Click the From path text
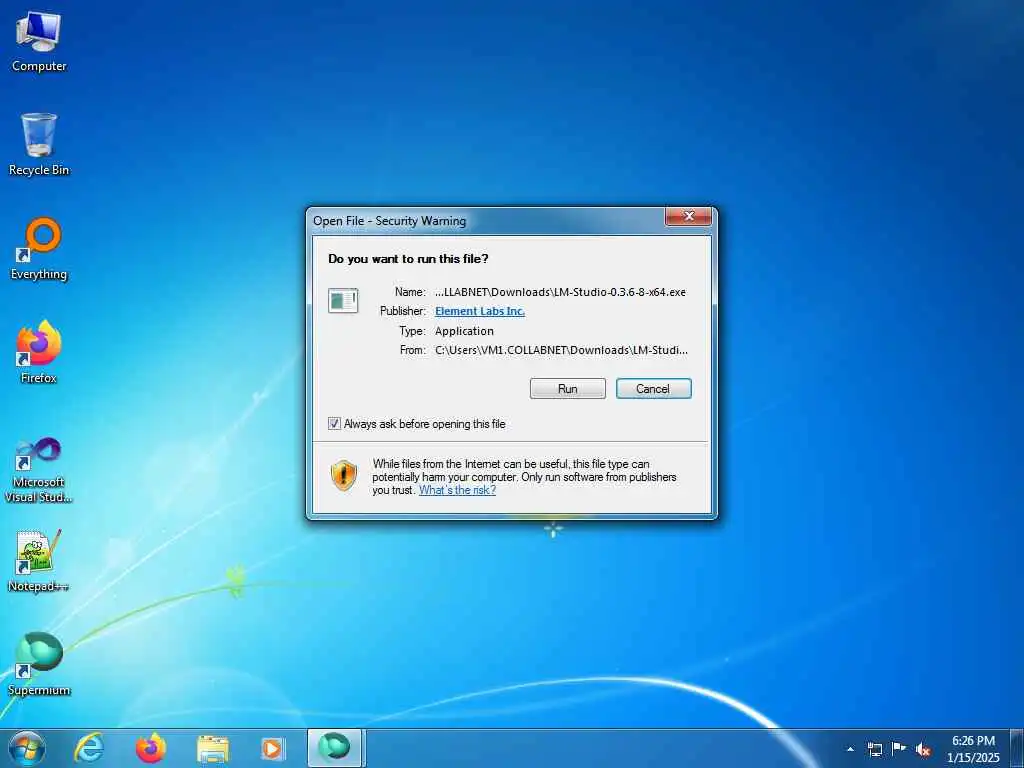This screenshot has width=1024, height=768. click(561, 350)
